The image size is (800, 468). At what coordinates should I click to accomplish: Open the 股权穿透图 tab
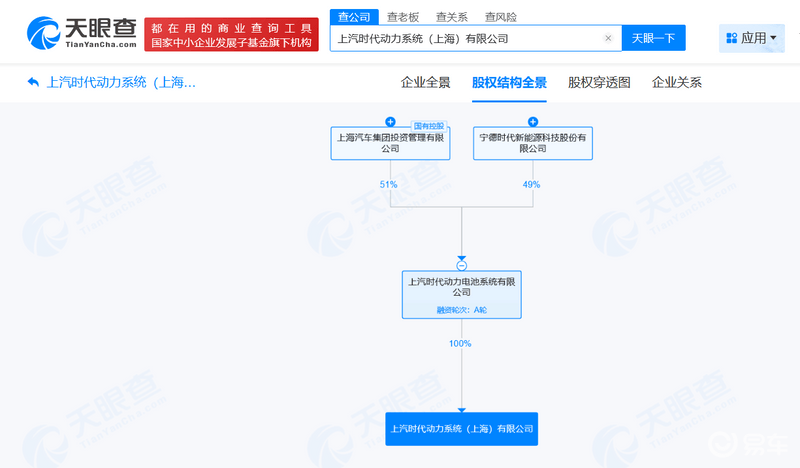coord(599,82)
